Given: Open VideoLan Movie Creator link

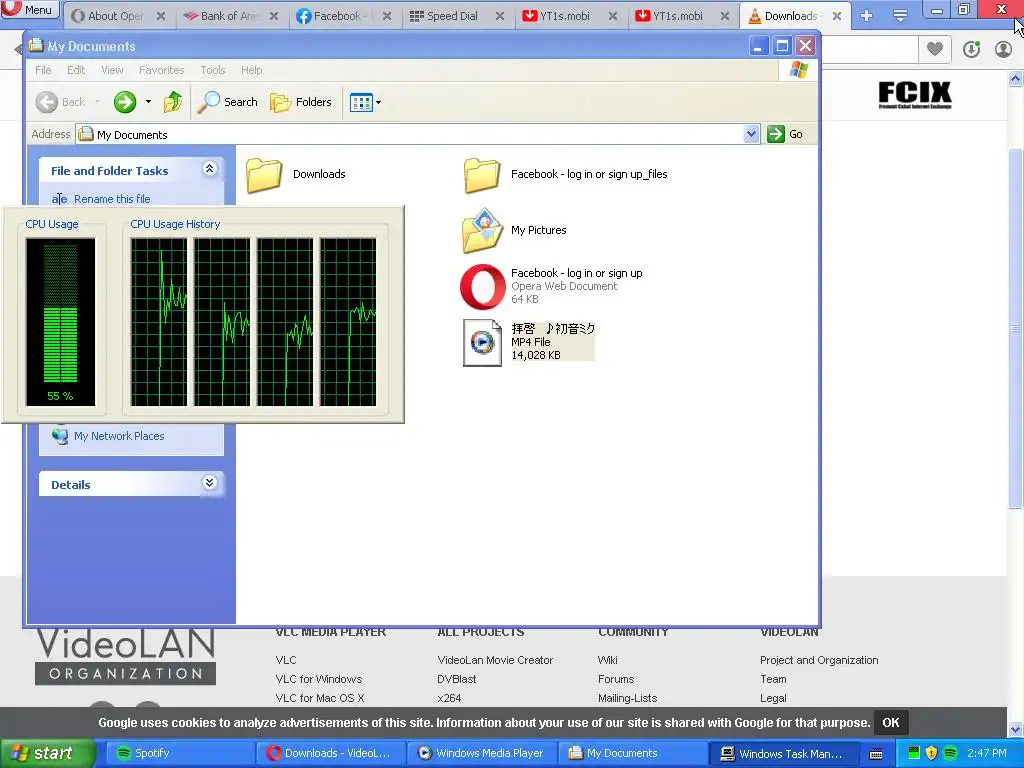Looking at the screenshot, I should tap(495, 660).
